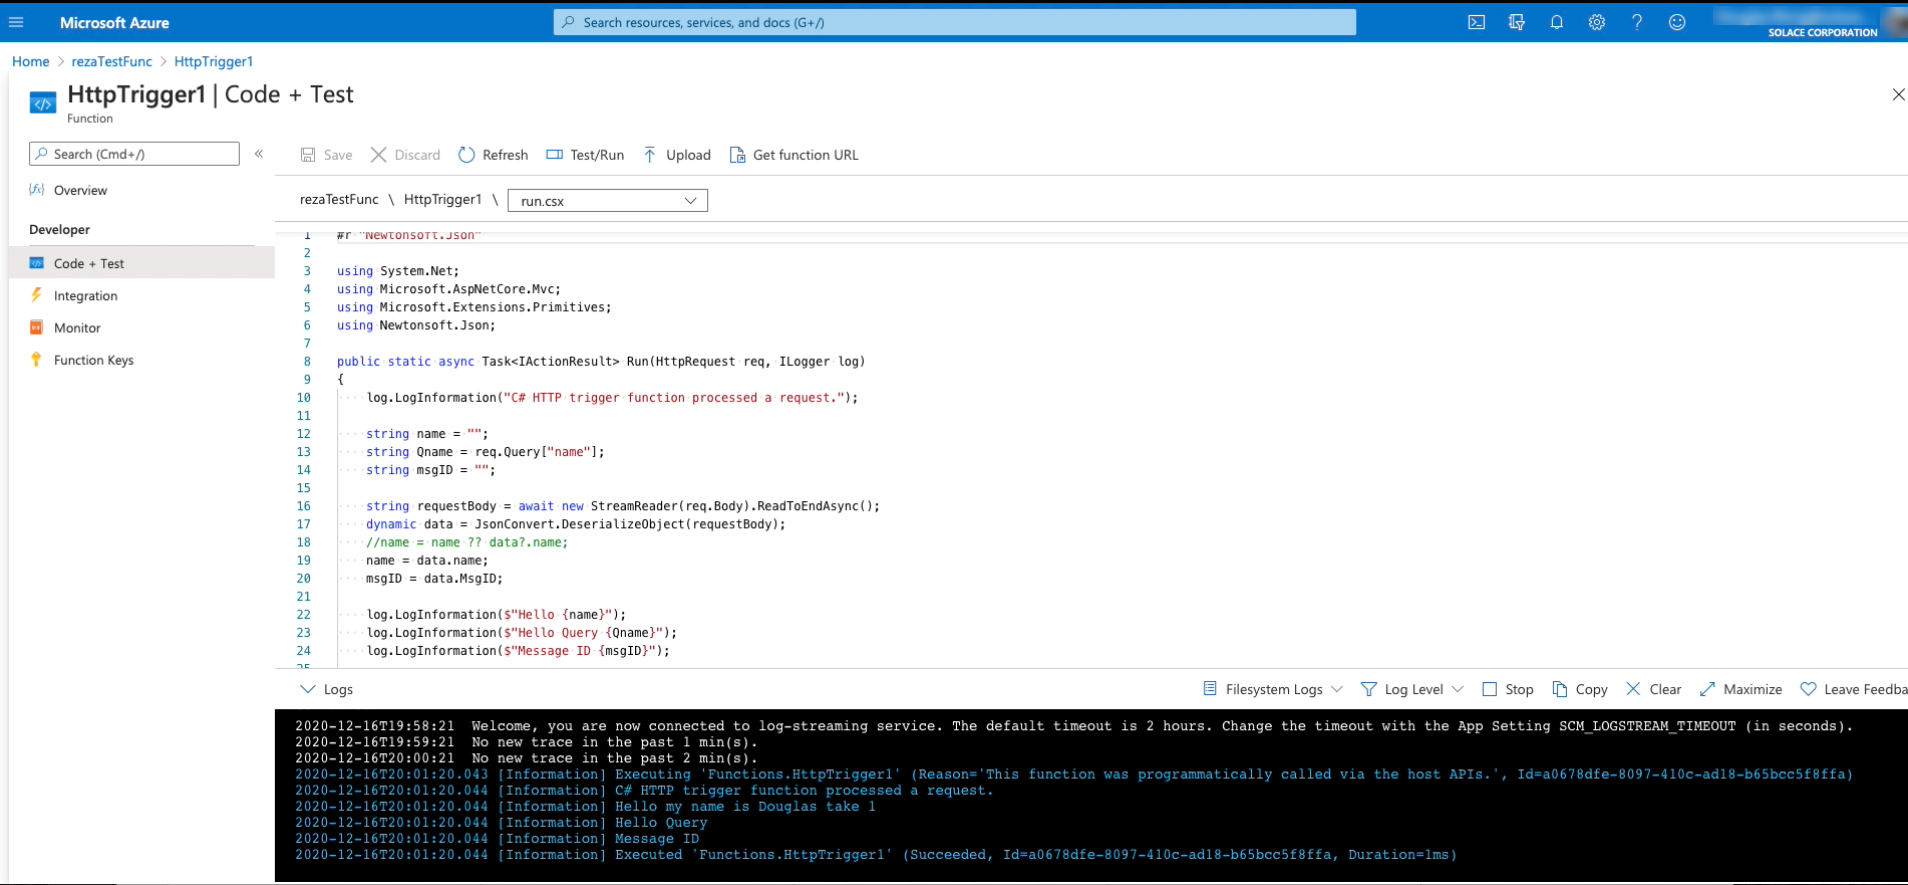Click the Refresh button

pyautogui.click(x=493, y=155)
